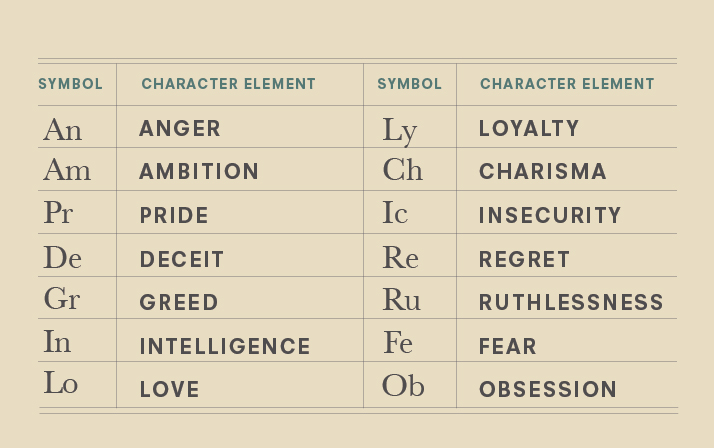Click the An symbol cell

tap(62, 129)
